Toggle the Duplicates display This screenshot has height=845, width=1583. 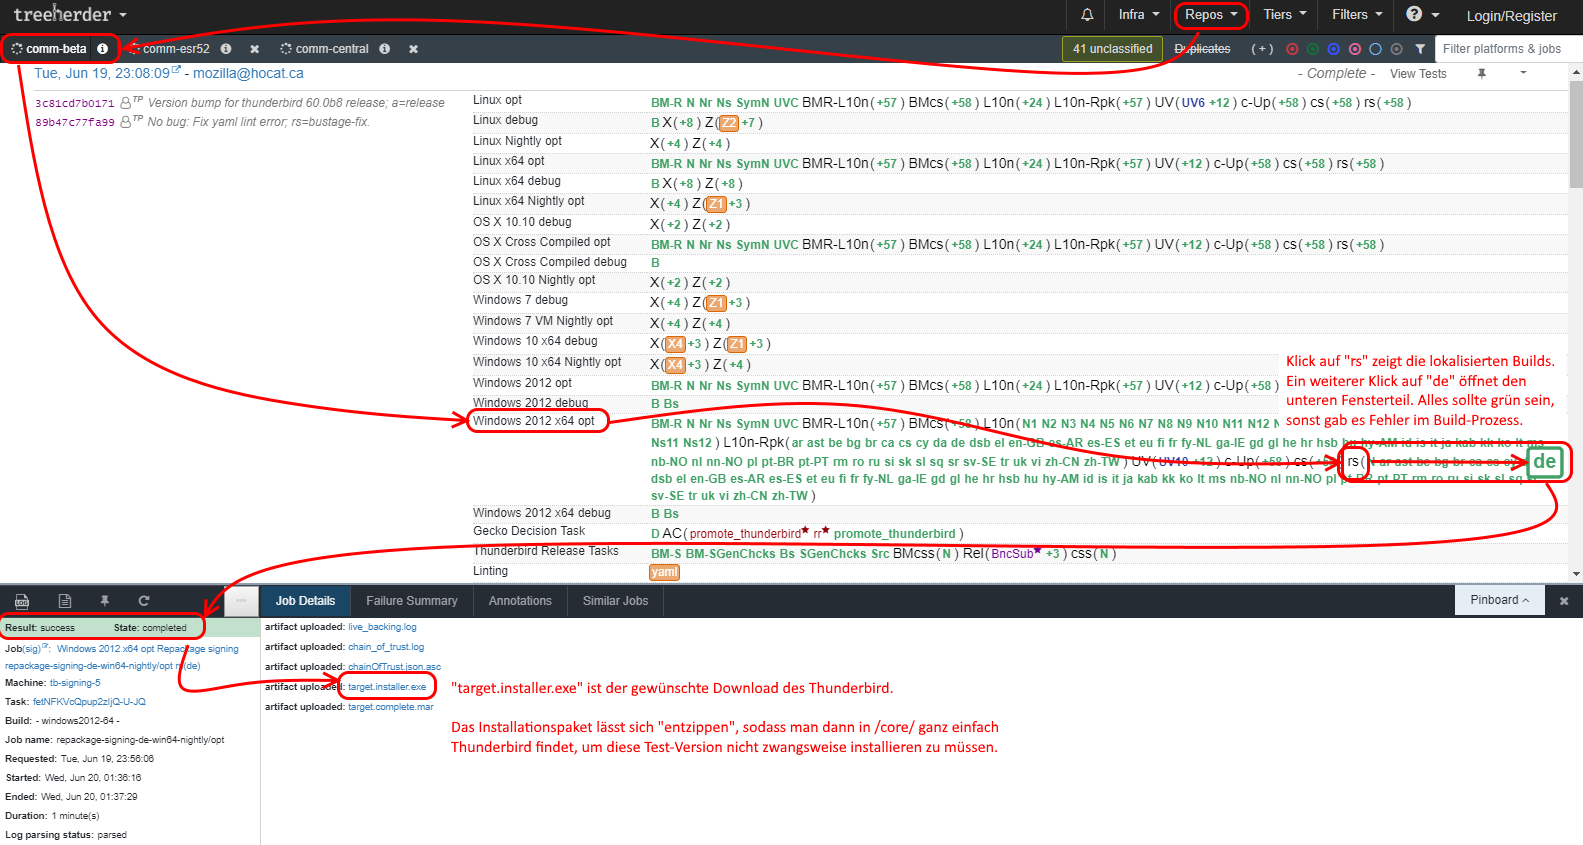click(1202, 49)
